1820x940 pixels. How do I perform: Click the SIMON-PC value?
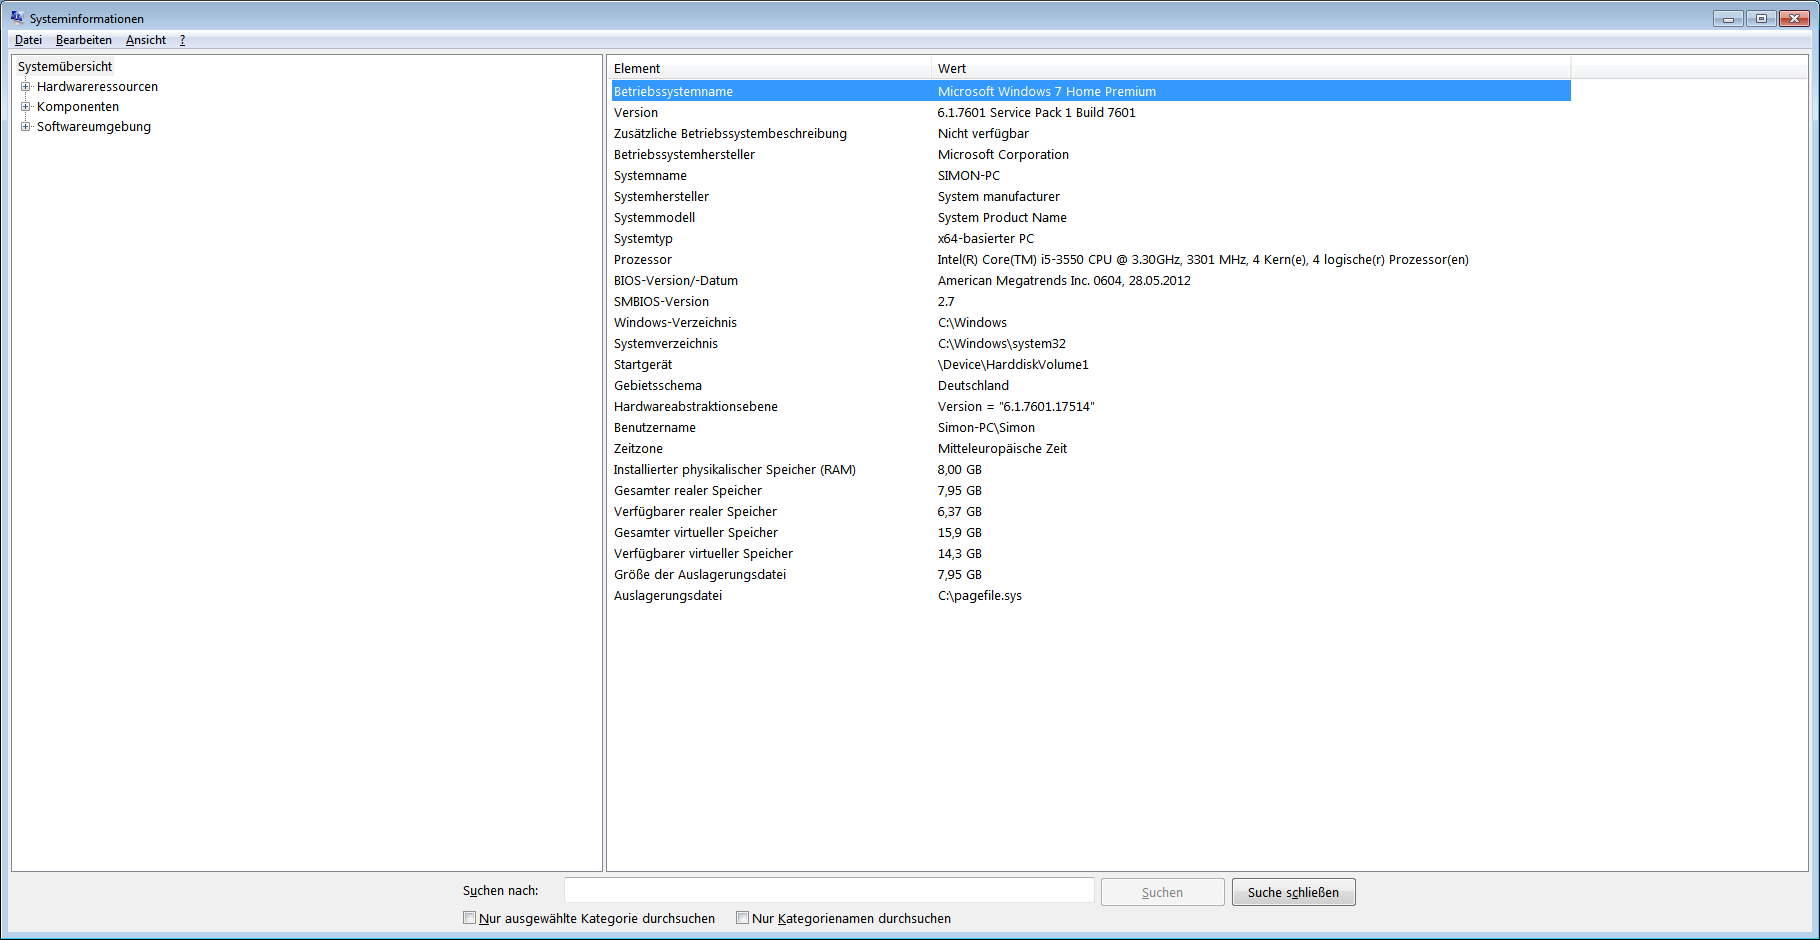click(969, 175)
